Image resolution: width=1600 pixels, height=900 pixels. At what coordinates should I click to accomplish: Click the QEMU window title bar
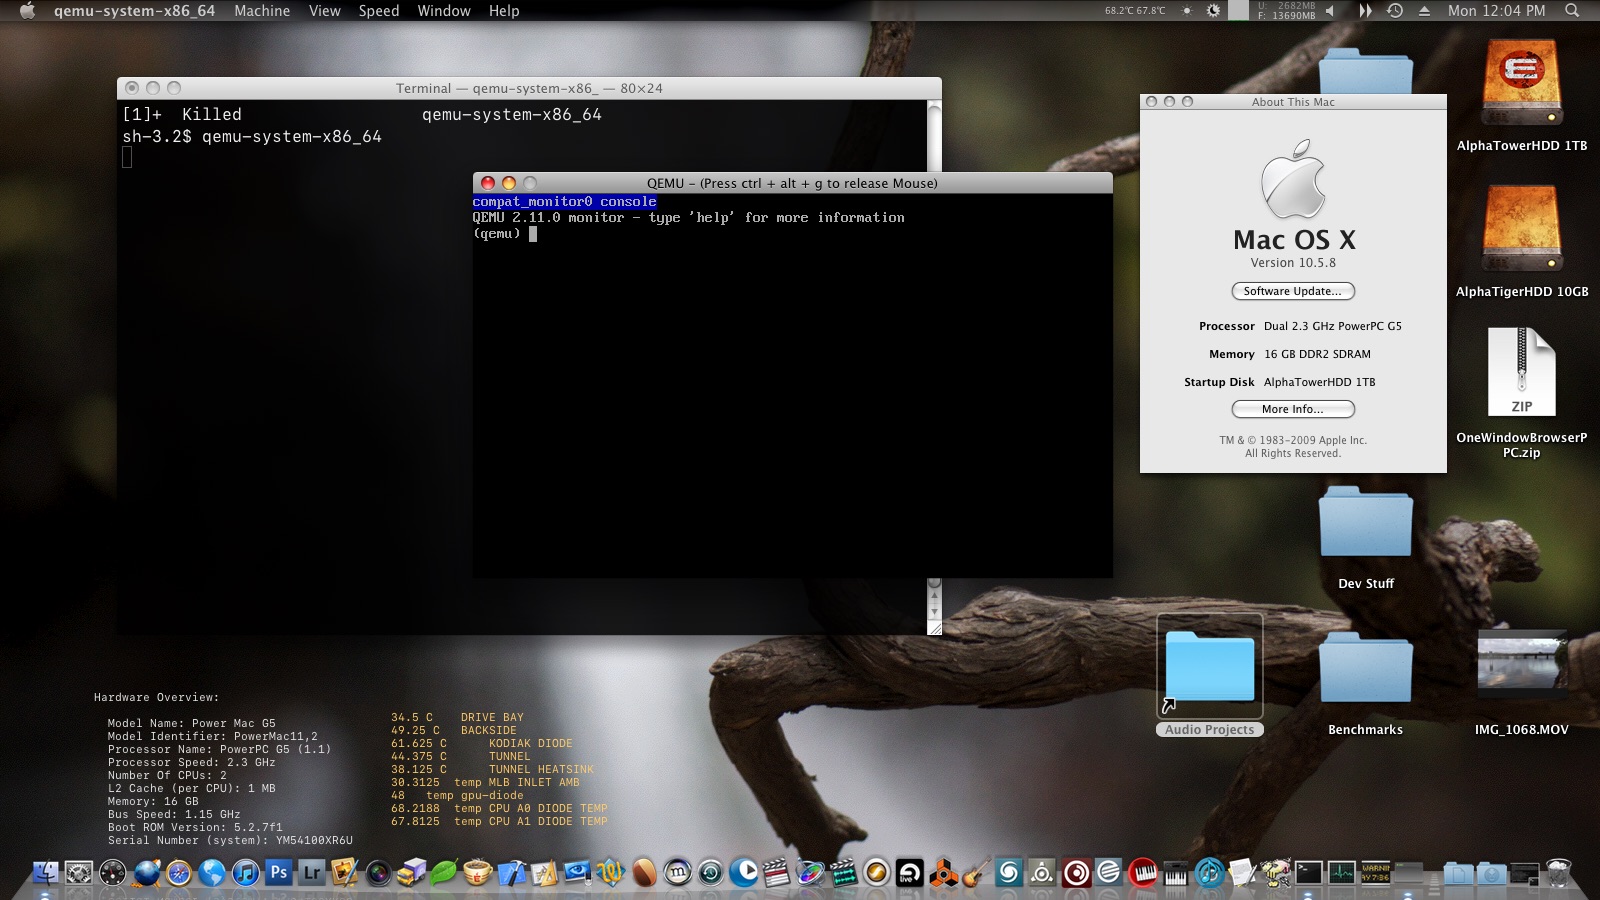[x=792, y=183]
